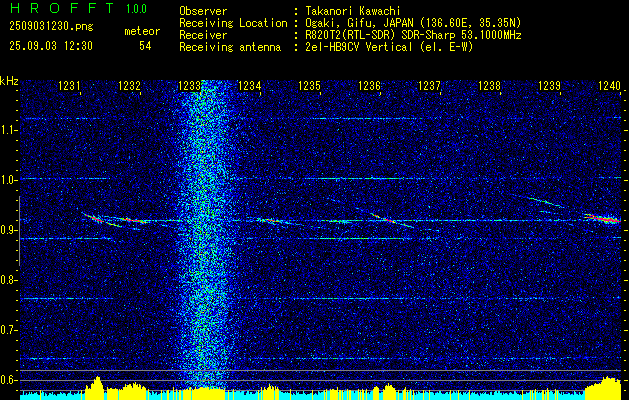This screenshot has height=400, width=629.
Task: Click the kHz axis unit label
Action: 9,81
